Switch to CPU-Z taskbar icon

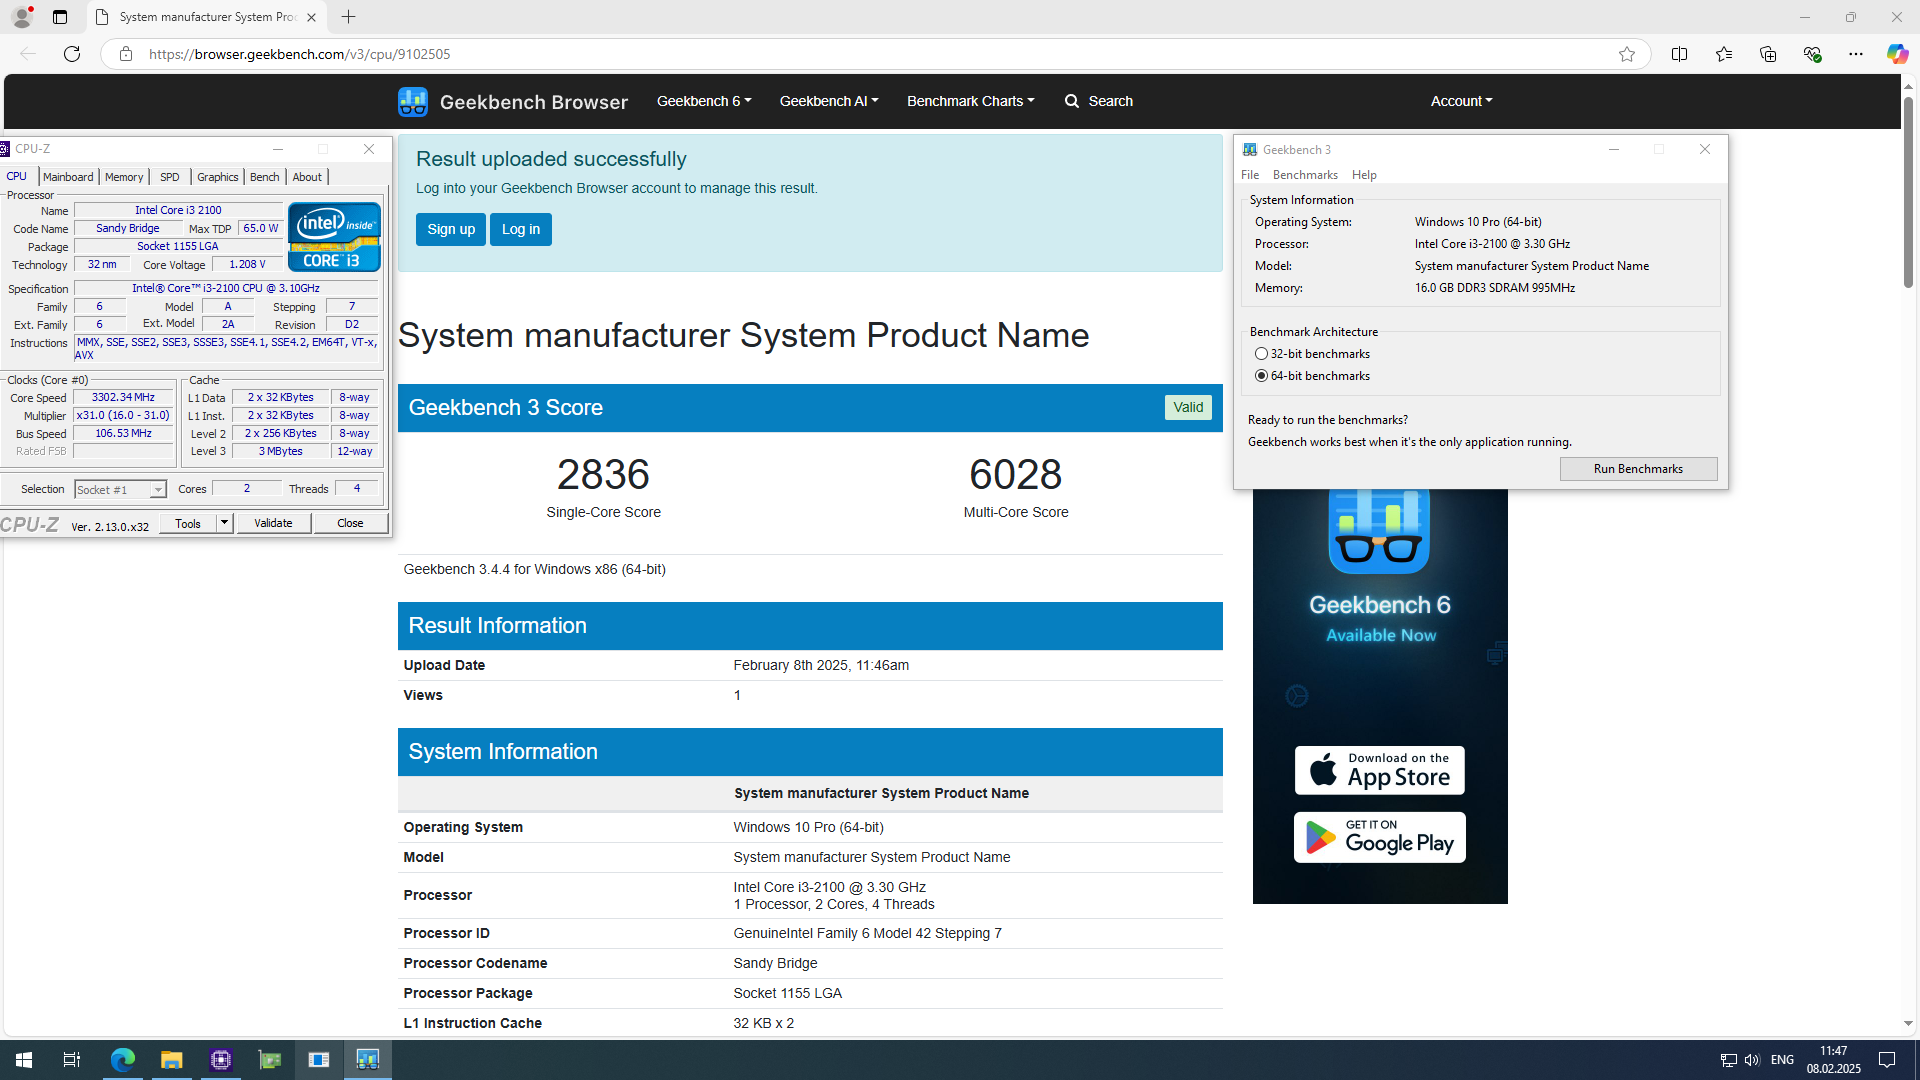click(x=221, y=1060)
